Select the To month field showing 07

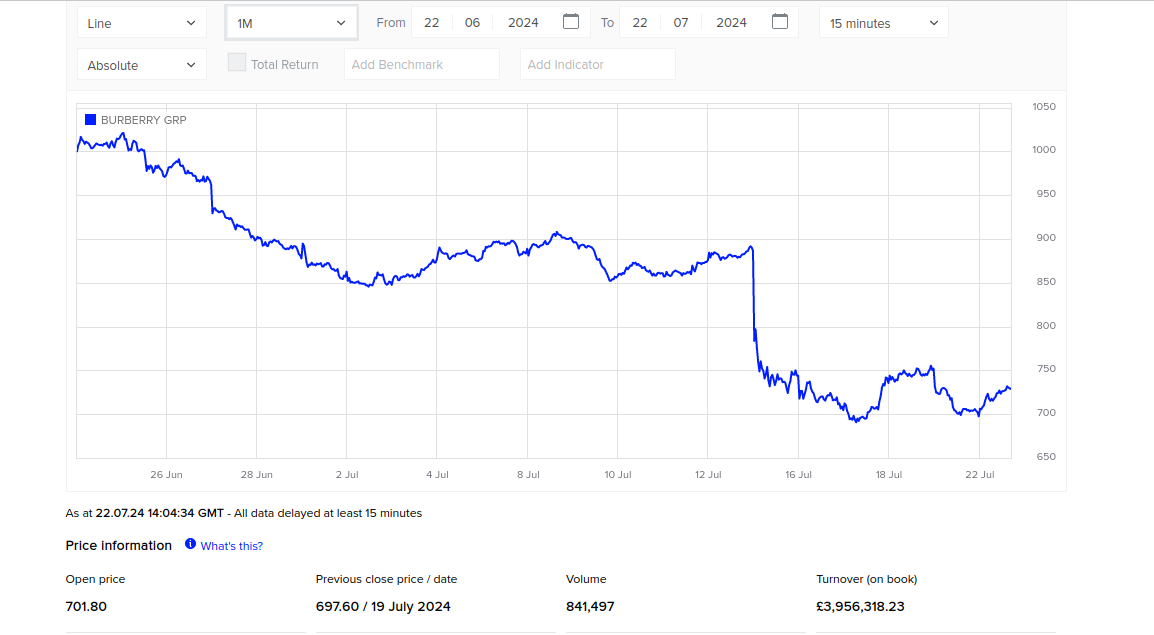point(681,22)
